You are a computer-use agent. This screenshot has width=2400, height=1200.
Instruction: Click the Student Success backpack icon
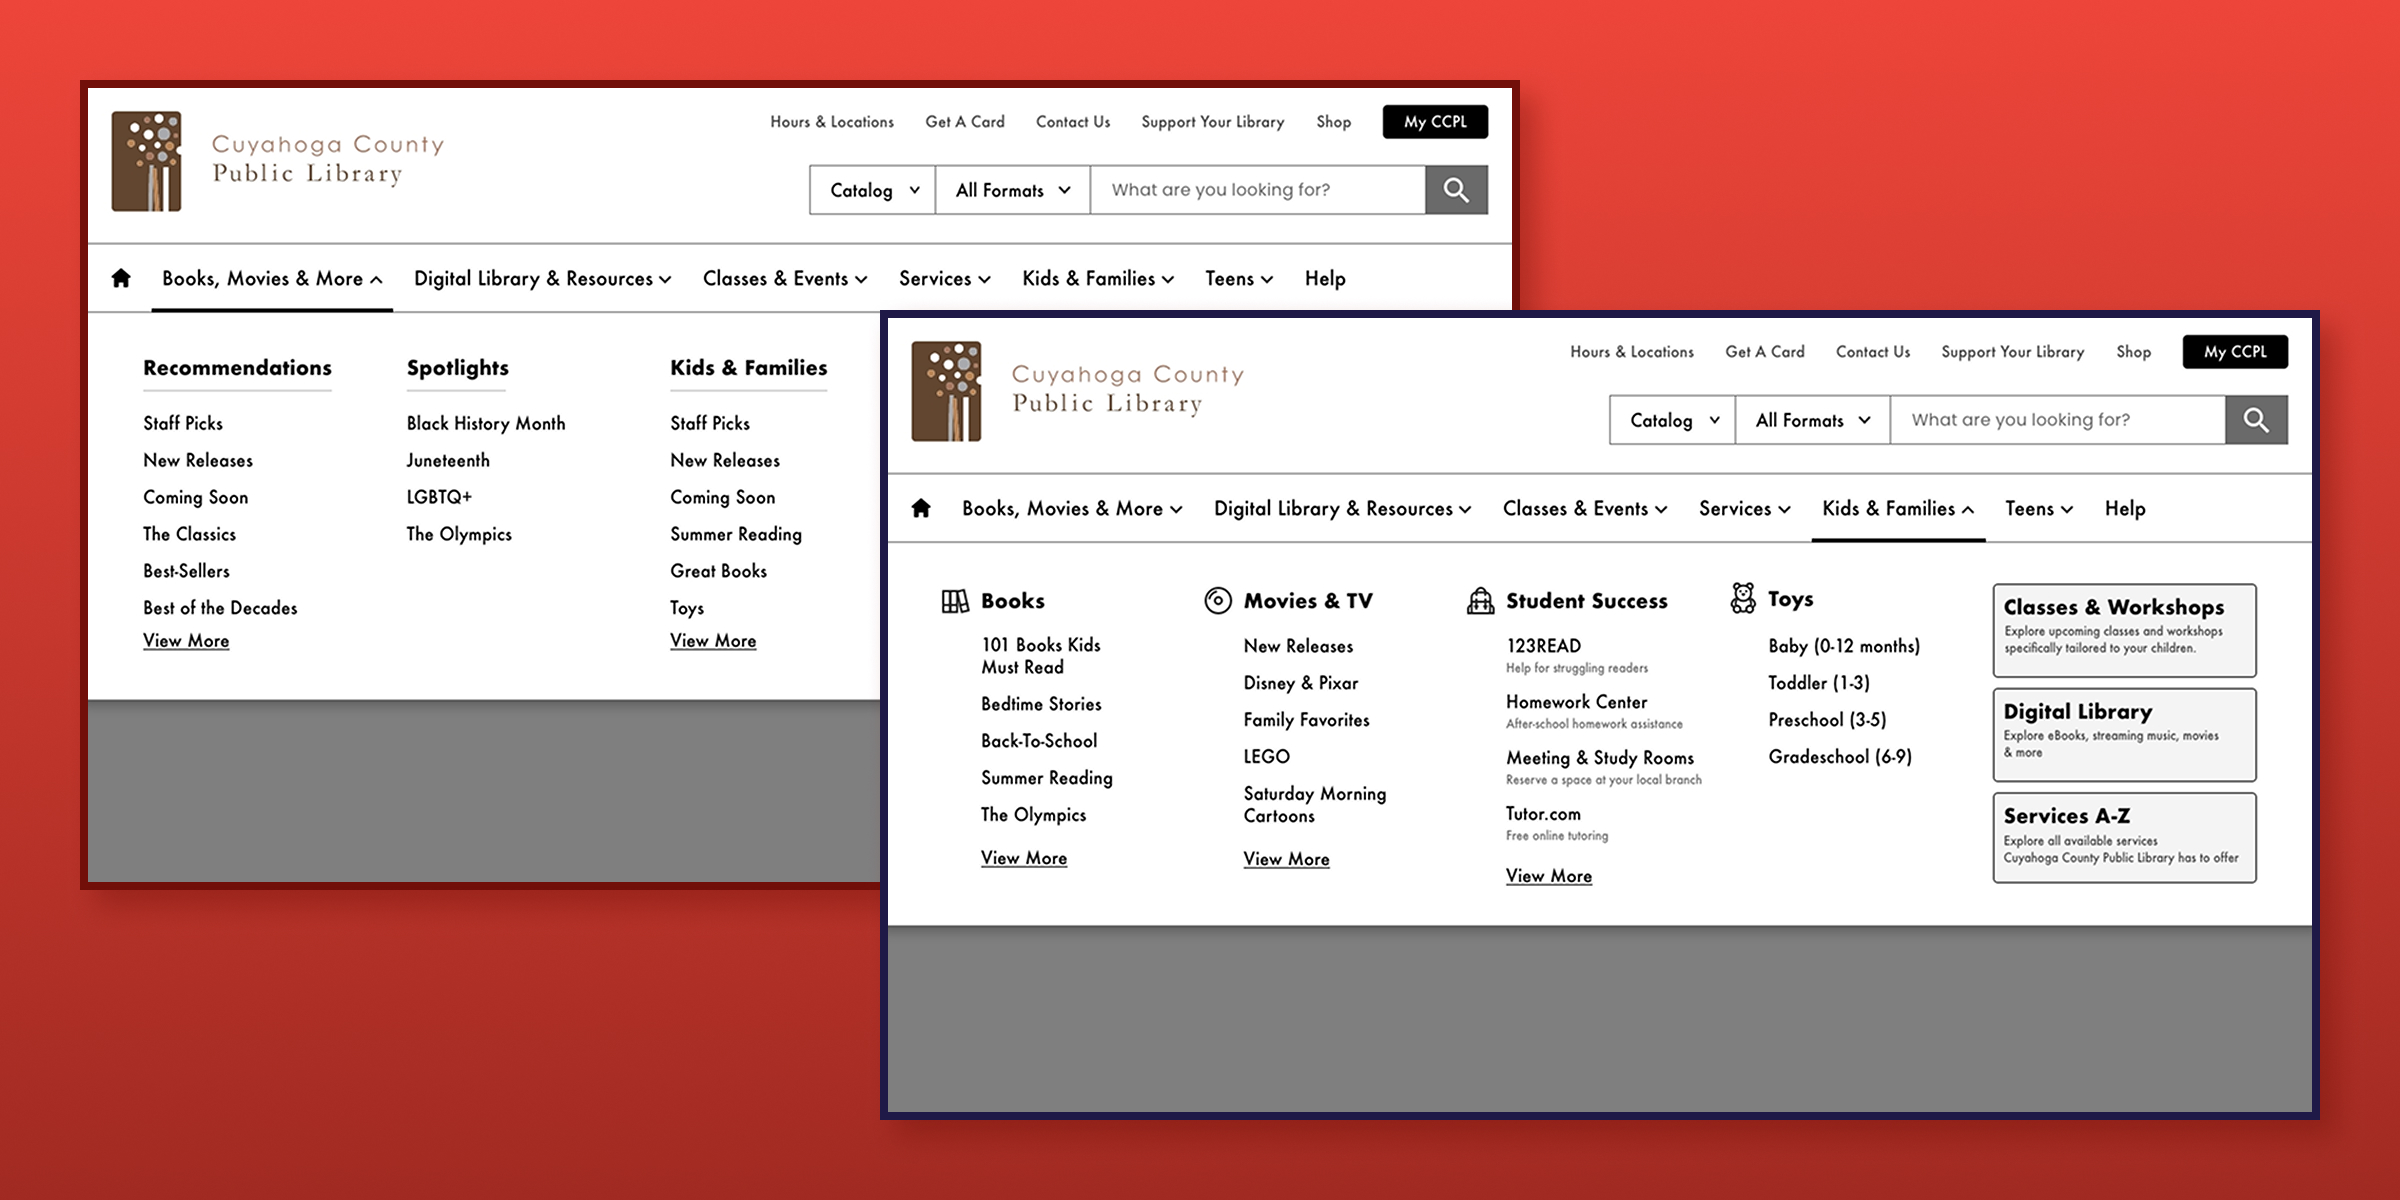click(x=1480, y=601)
